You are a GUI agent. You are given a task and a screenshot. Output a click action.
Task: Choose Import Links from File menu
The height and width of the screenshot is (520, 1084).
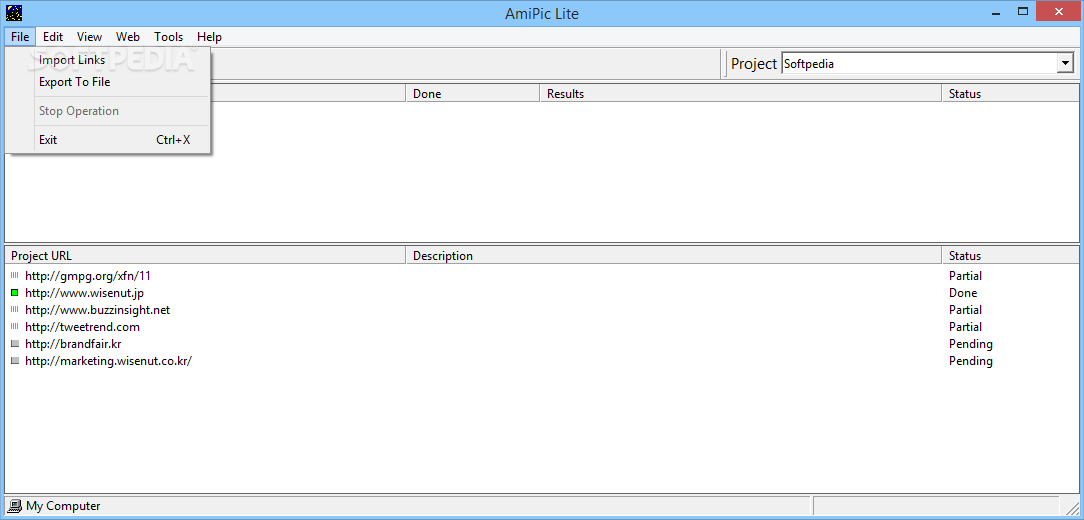107,60
